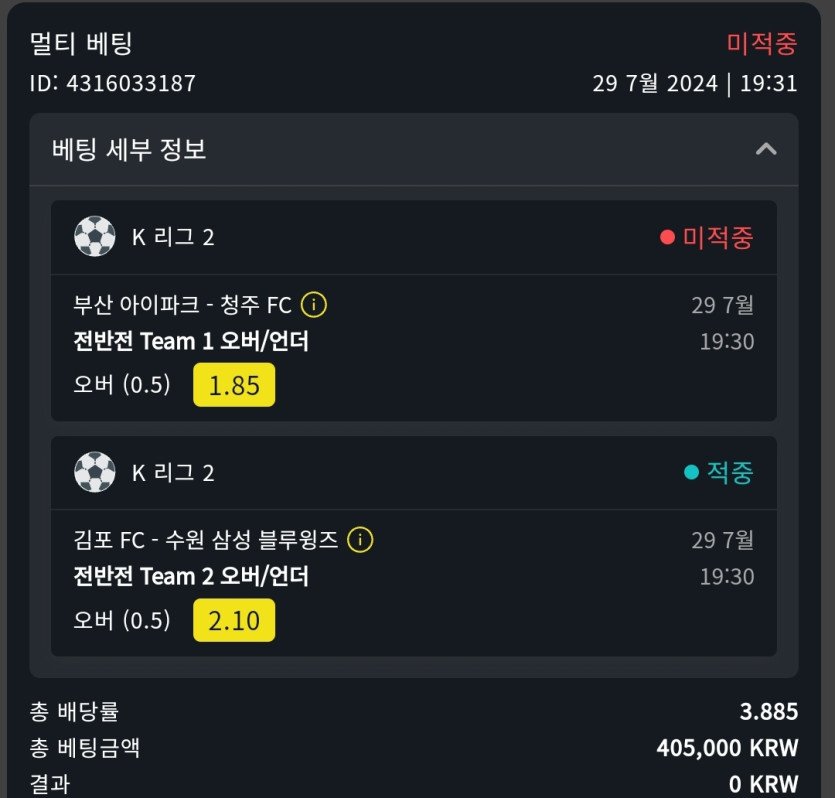Viewport: 835px width, 798px height.
Task: Click the red 미적중 status dot in first bet
Action: (x=668, y=238)
